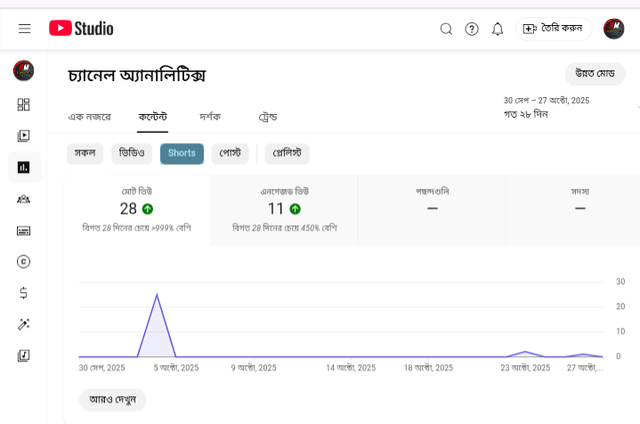Open Community from the sidebar
Viewport: 640px width, 424px height.
[24, 199]
